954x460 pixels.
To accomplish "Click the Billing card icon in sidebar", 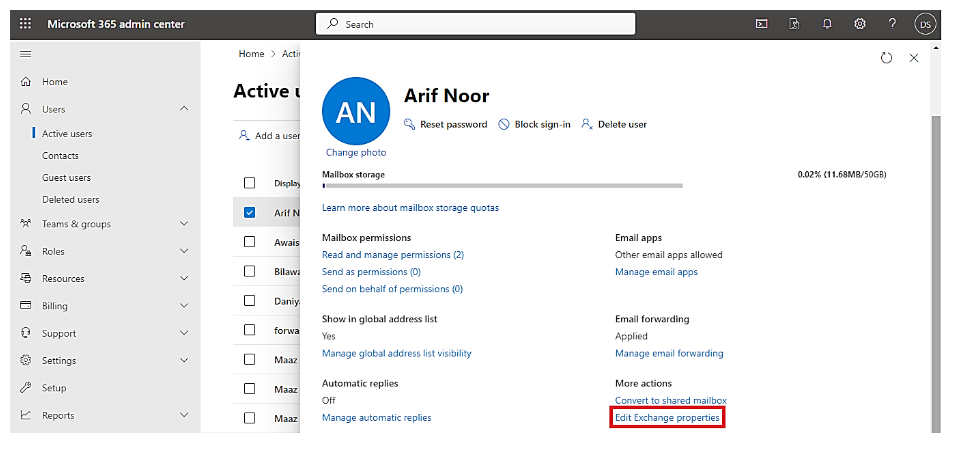I will (x=26, y=305).
